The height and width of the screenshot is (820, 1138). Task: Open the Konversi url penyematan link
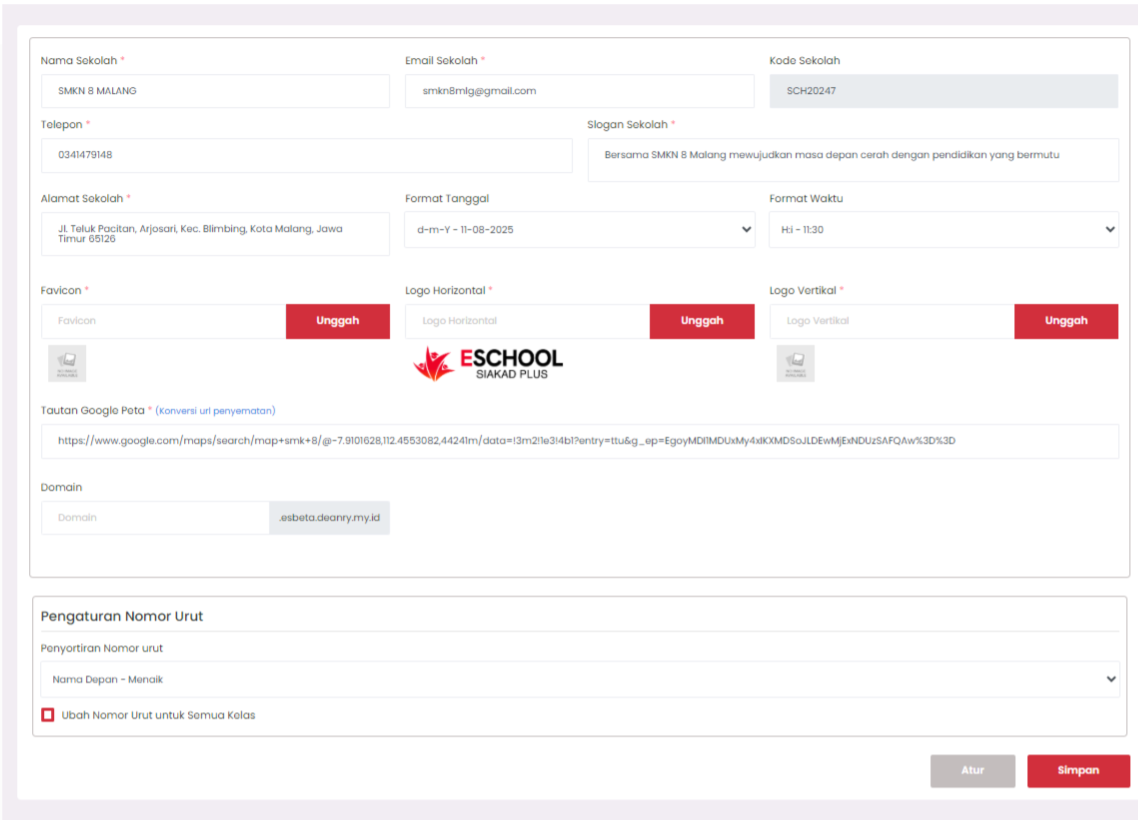click(x=215, y=411)
